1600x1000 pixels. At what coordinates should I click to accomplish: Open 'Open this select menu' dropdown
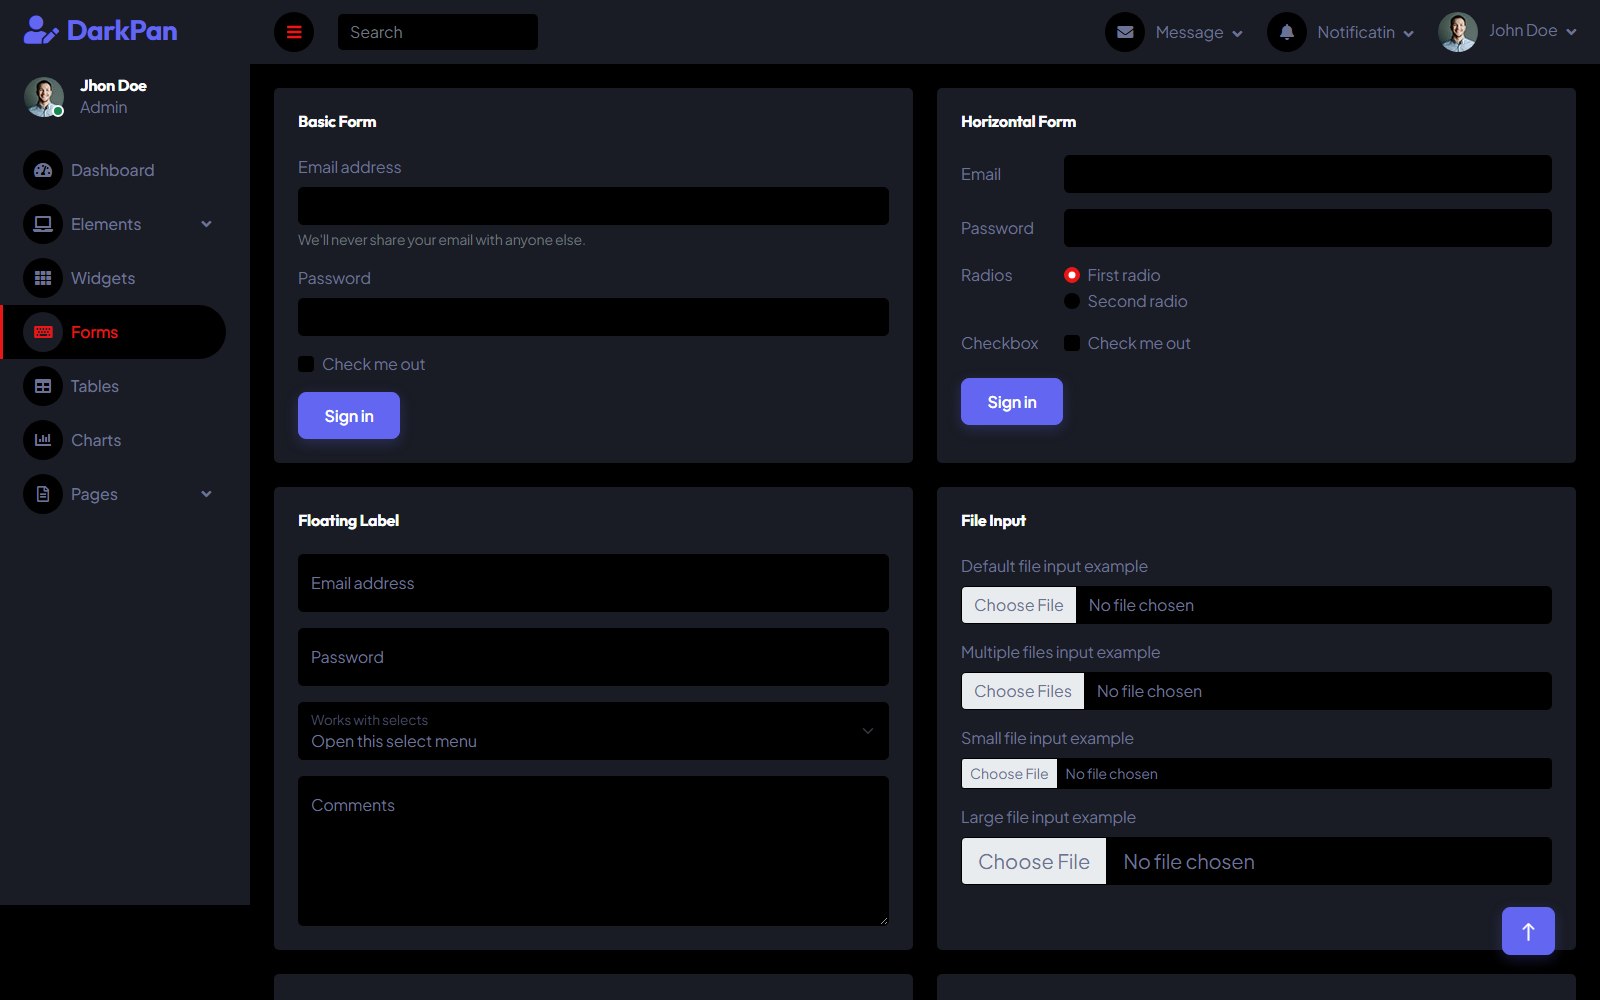(593, 731)
